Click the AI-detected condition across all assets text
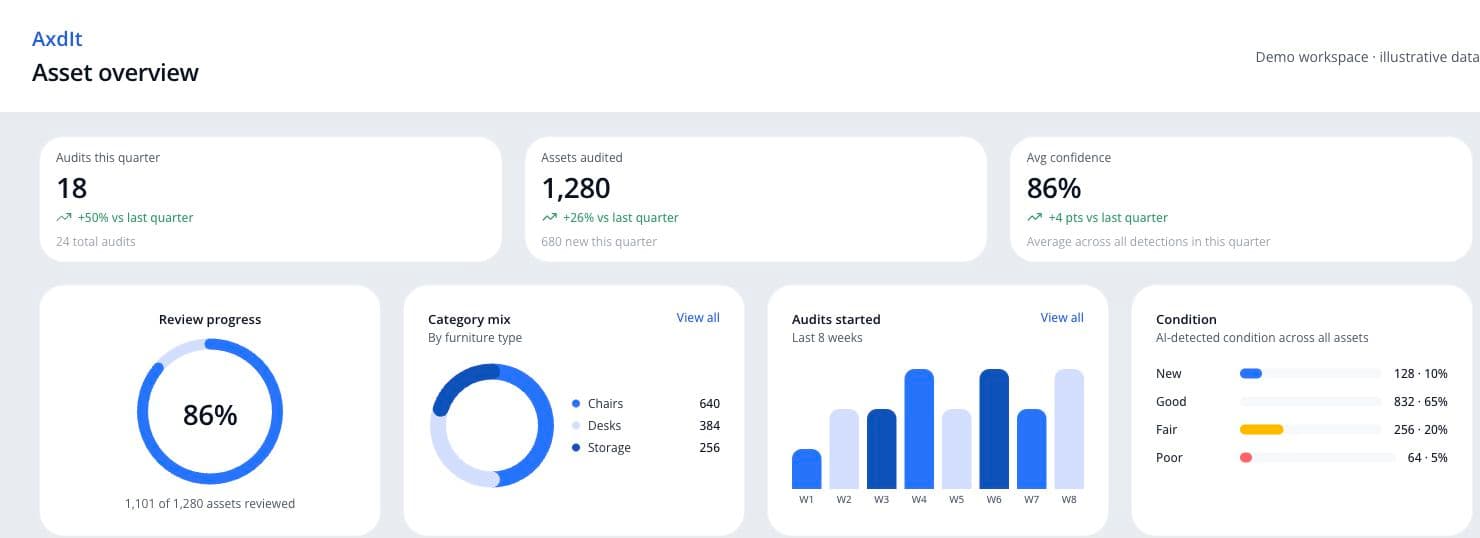The image size is (1480, 538). (x=1262, y=337)
